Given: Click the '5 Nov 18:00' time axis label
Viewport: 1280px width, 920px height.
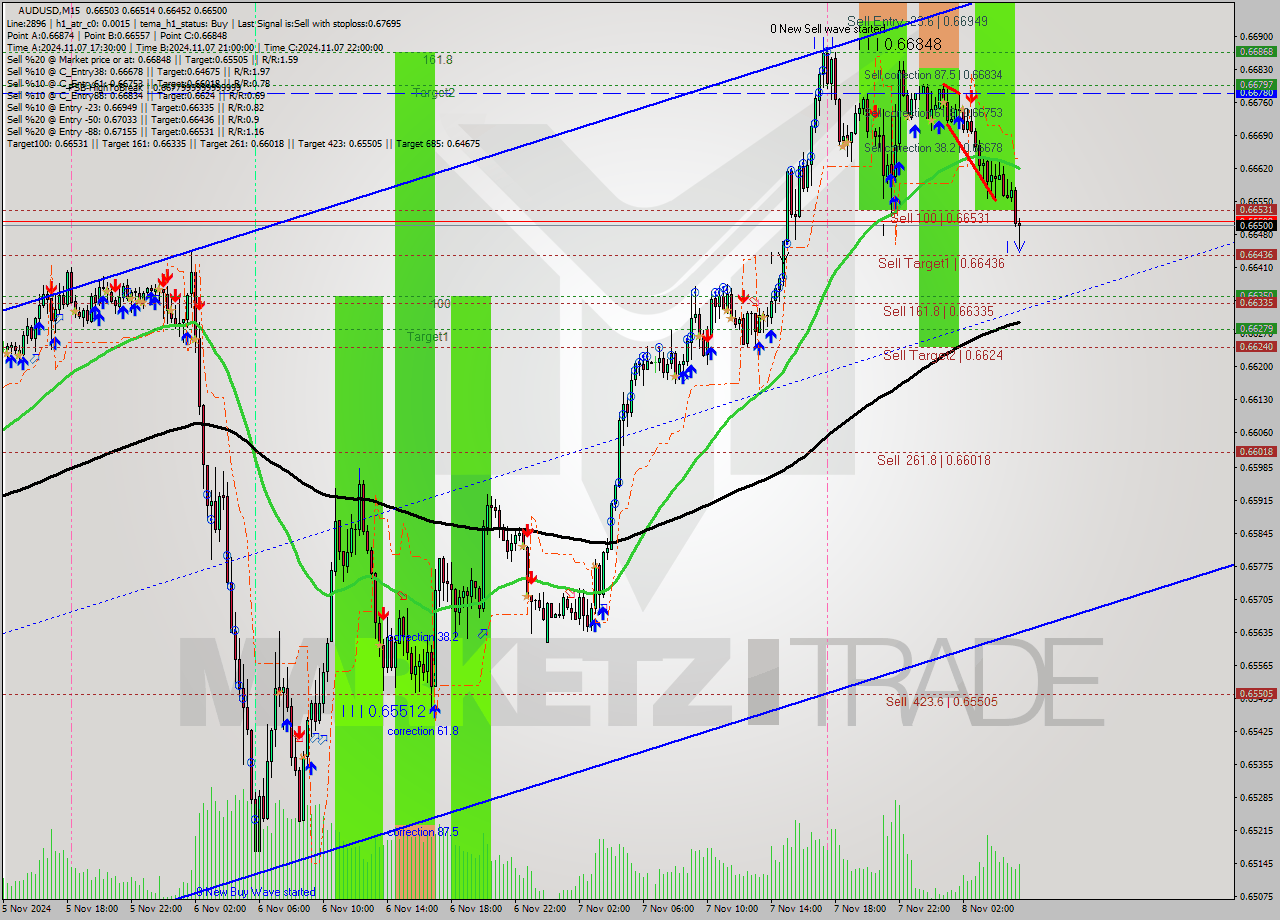Looking at the screenshot, I should pyautogui.click(x=93, y=909).
